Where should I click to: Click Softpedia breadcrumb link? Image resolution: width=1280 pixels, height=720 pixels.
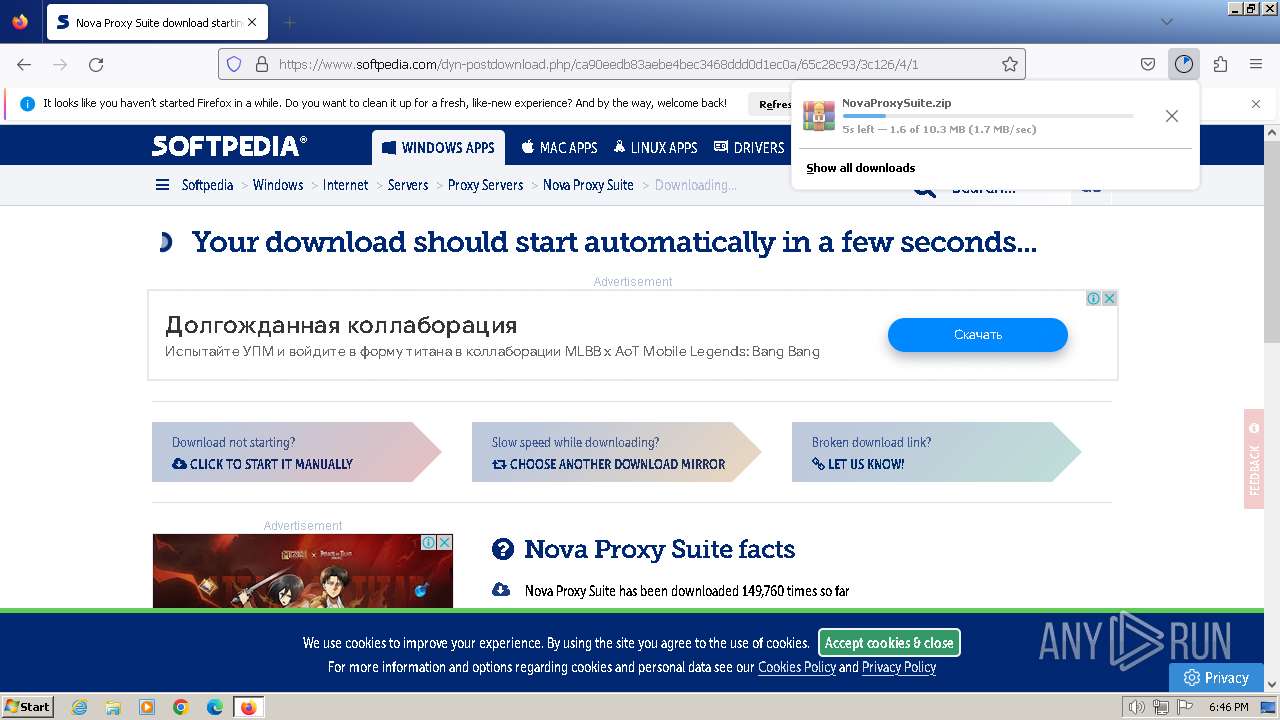[207, 185]
